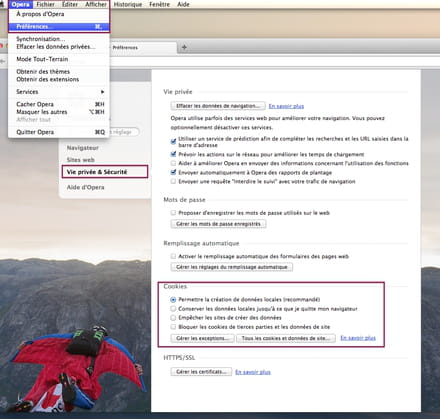Open Sites web settings section
The width and height of the screenshot is (440, 419).
[x=81, y=160]
